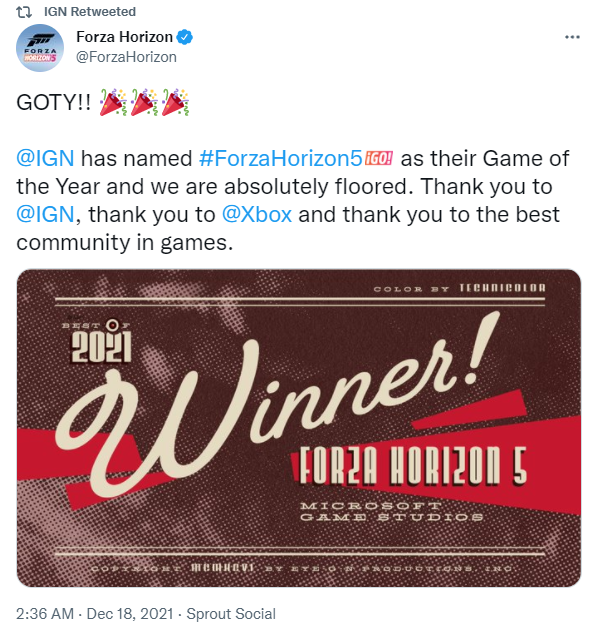
Task: Open the @ForzaHorizon handle link
Action: 126,57
